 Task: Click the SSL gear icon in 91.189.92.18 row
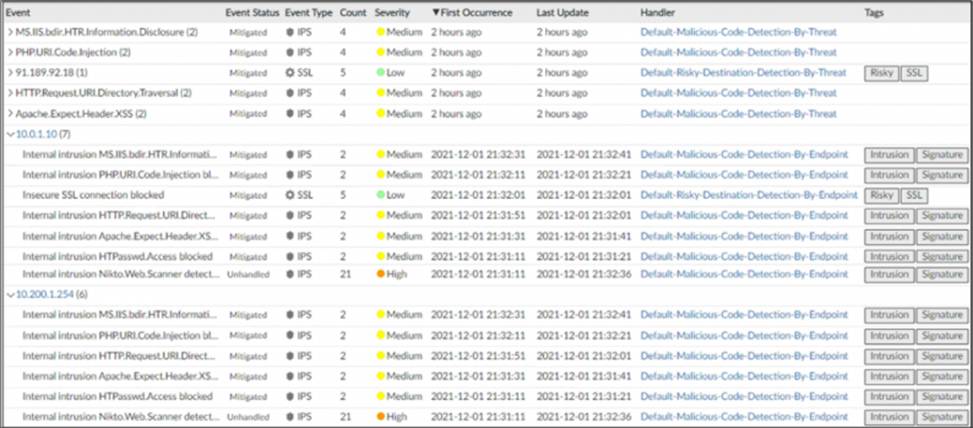pos(290,73)
